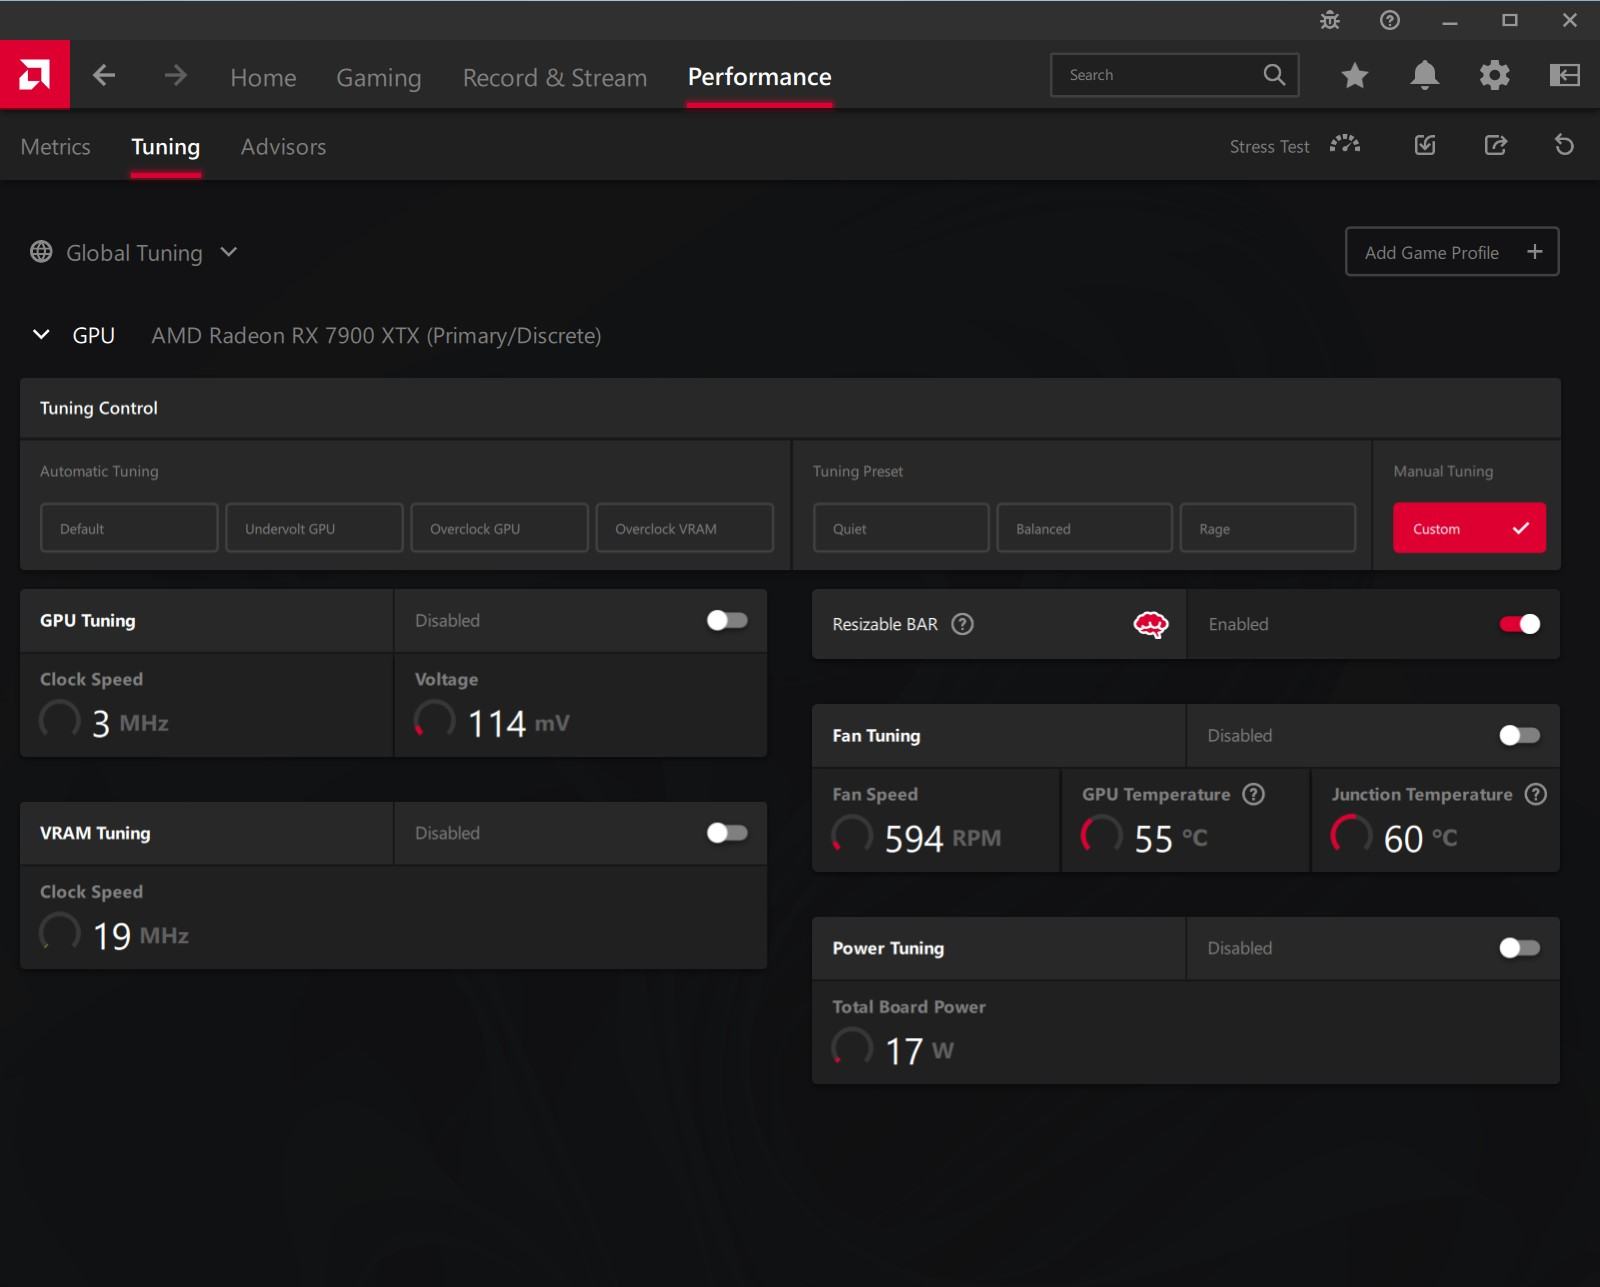Select the Performance tab

click(759, 77)
